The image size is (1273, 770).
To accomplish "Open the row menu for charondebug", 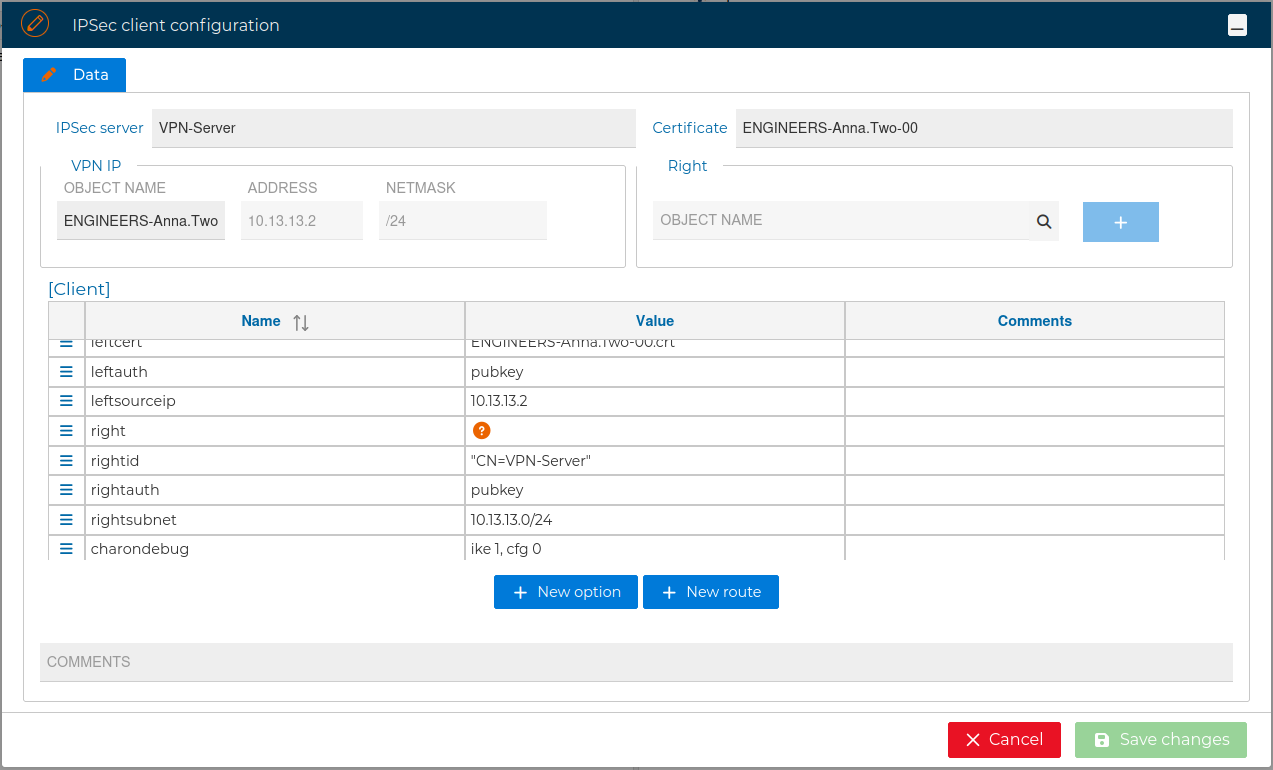I will point(65,548).
